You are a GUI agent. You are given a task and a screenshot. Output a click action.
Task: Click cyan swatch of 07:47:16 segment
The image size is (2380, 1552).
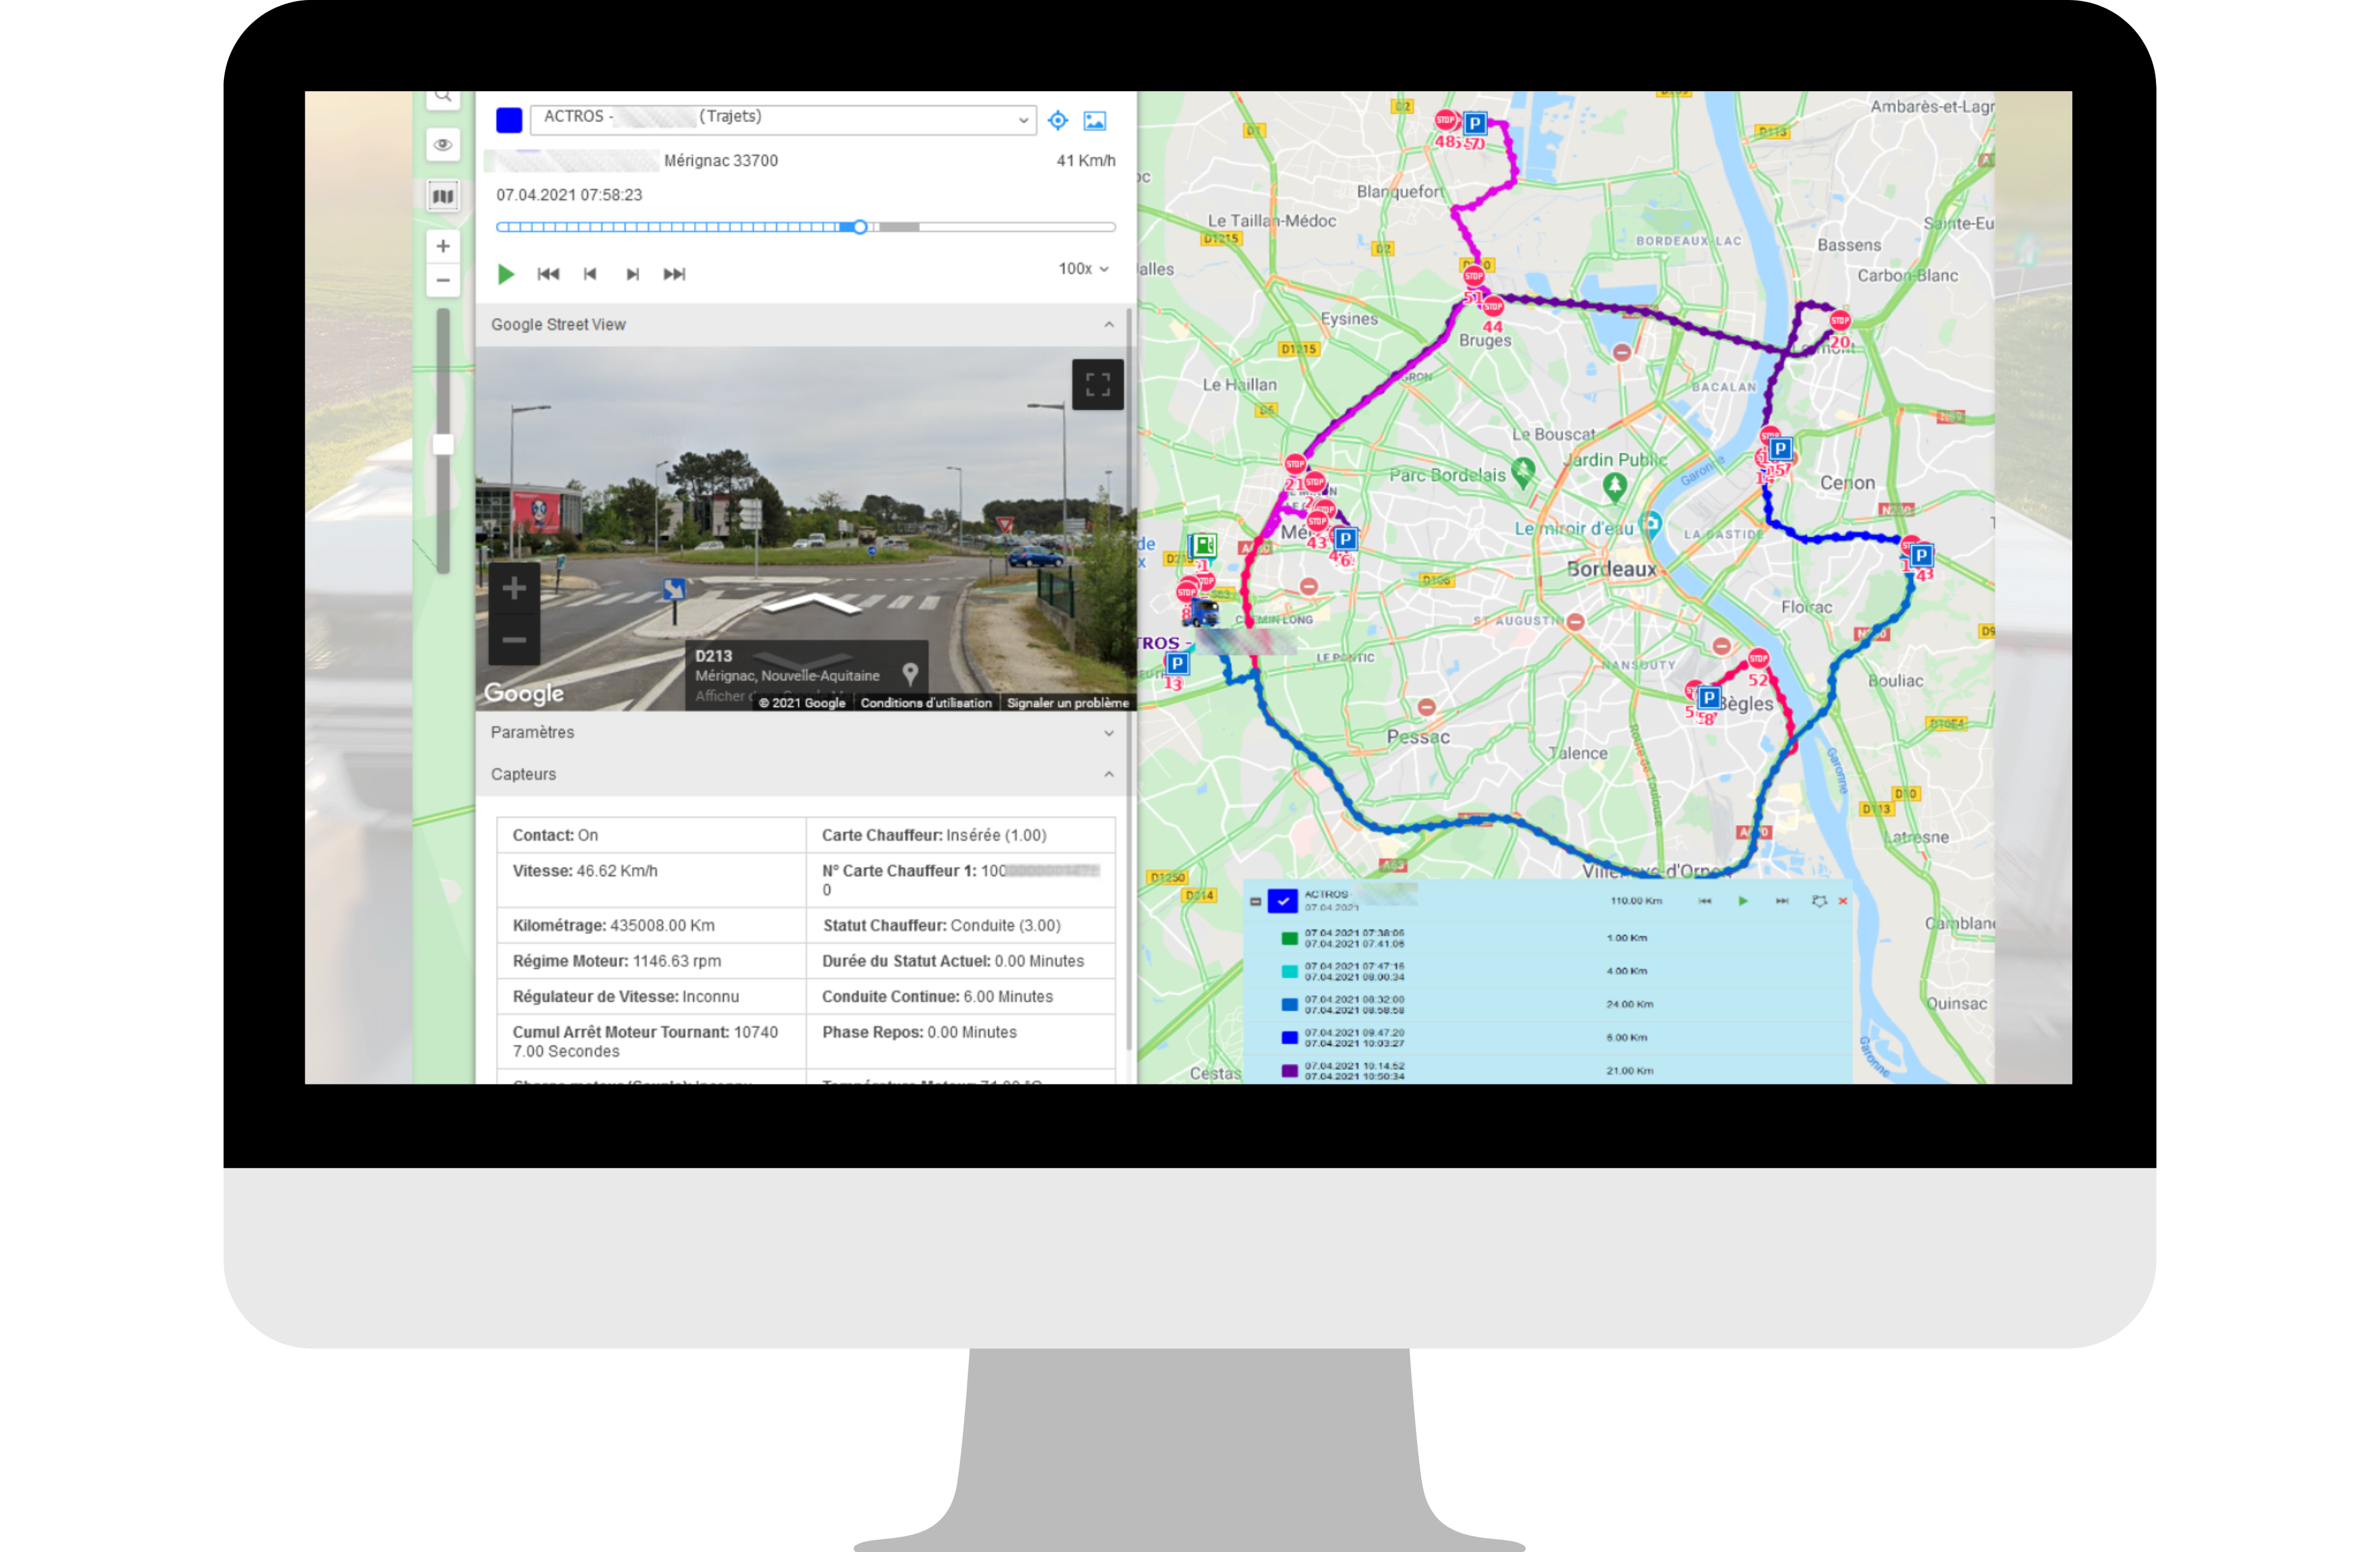tap(1290, 971)
